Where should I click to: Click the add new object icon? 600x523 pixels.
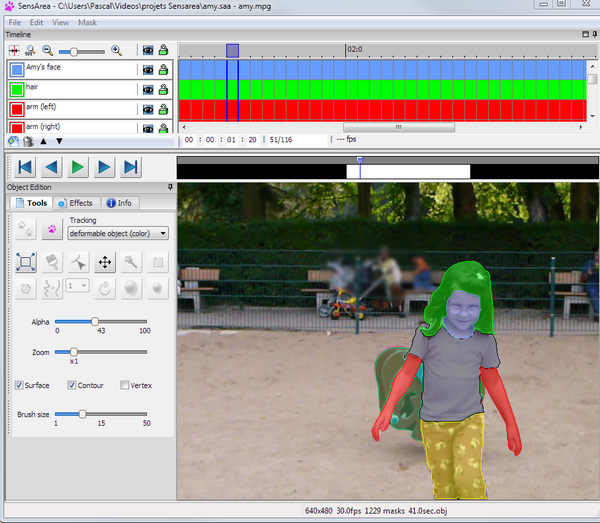[13, 141]
